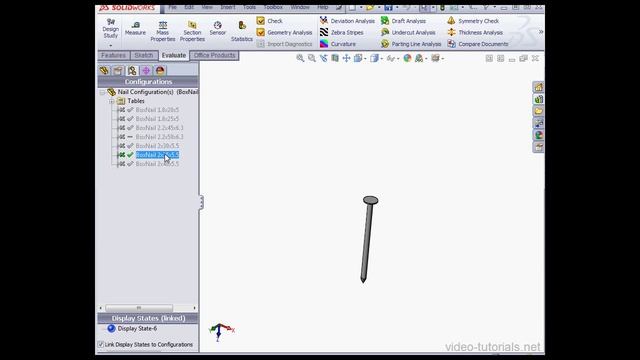Open the Insert menu
640x360 pixels.
click(x=228, y=7)
